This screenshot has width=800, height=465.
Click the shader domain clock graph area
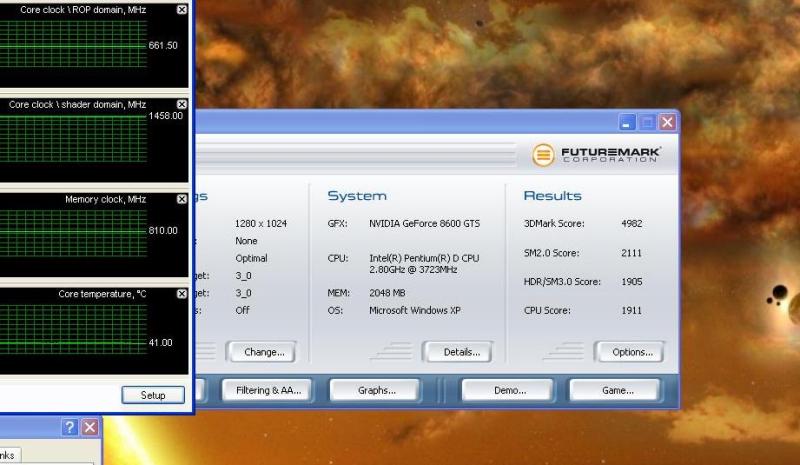click(73, 139)
